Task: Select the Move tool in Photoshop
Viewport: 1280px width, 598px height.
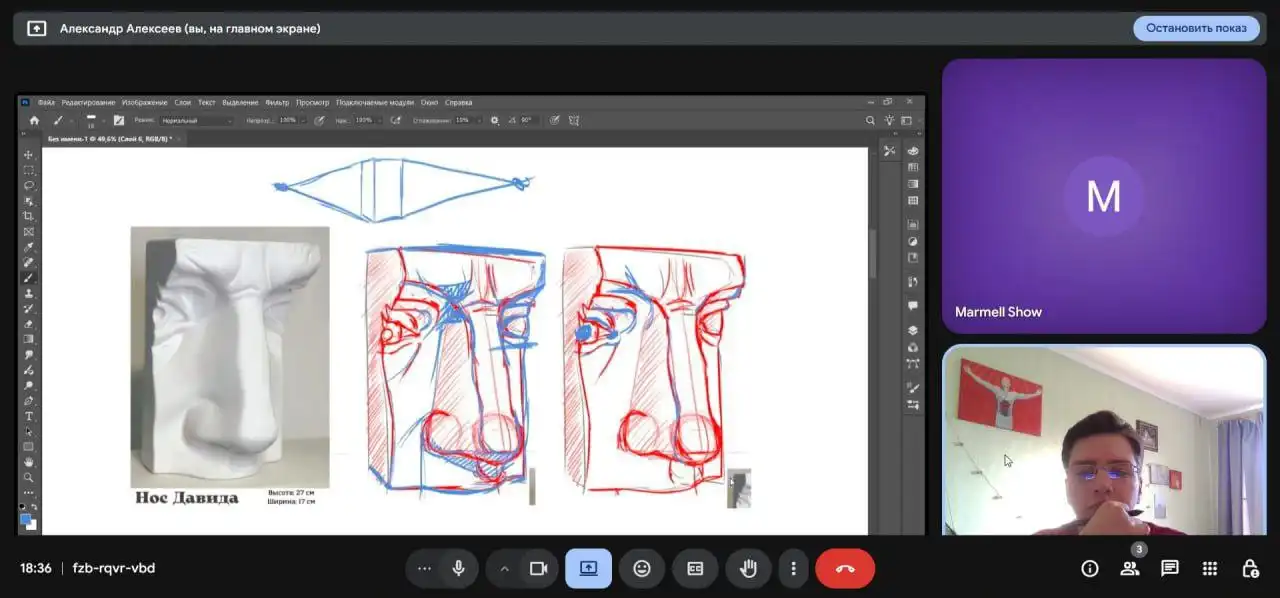Action: (x=28, y=155)
